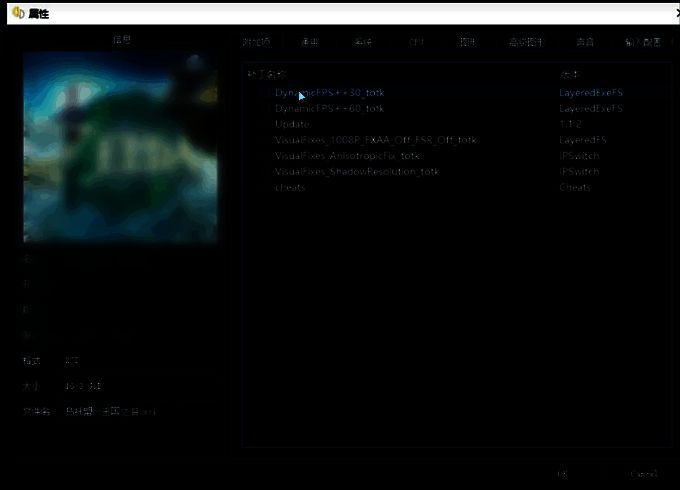Open the 输入配置 input profiles tab

pyautogui.click(x=642, y=42)
